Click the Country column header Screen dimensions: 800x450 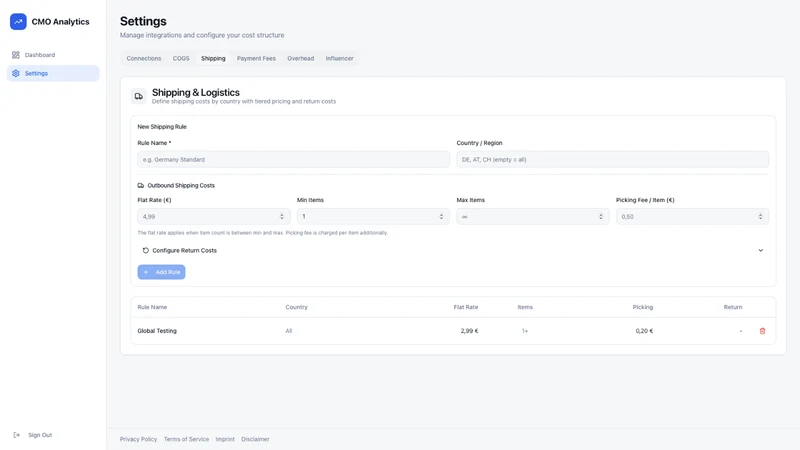coord(296,307)
